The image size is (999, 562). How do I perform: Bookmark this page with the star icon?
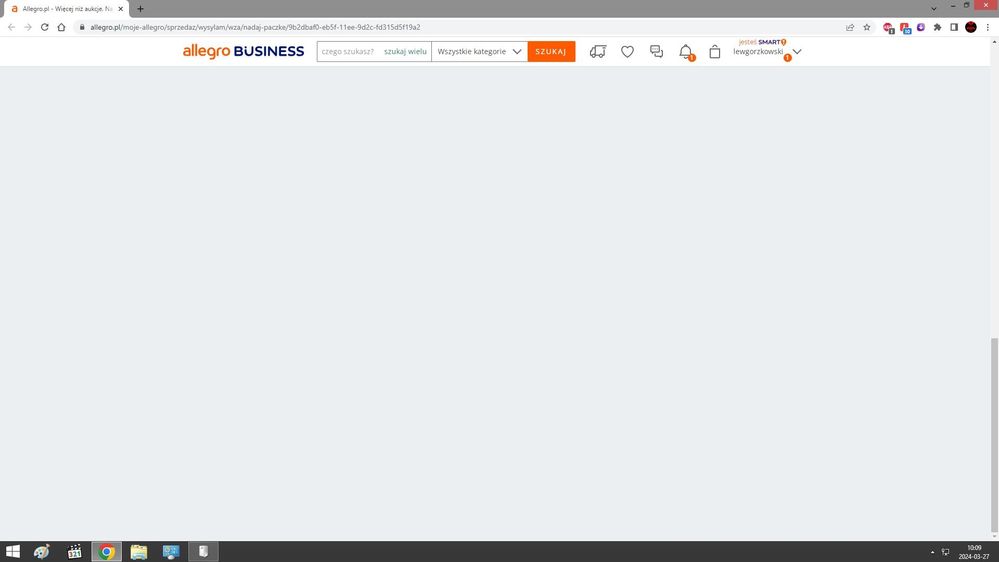click(866, 27)
